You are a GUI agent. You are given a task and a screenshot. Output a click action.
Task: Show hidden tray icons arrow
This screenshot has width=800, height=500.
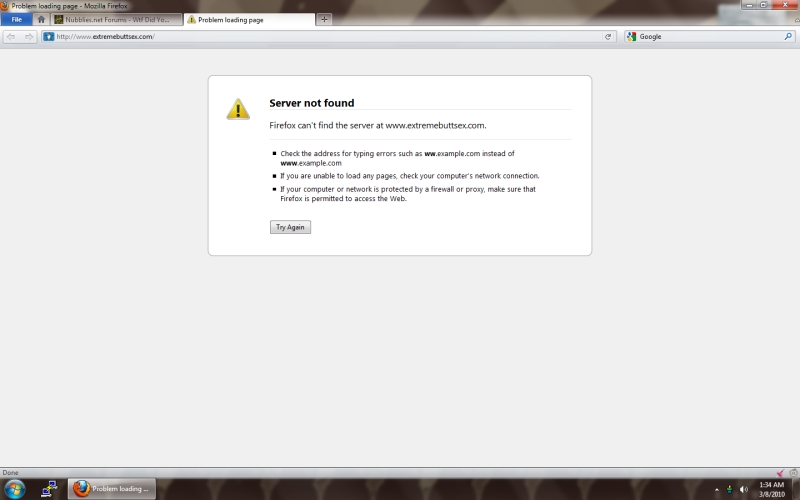pos(717,490)
